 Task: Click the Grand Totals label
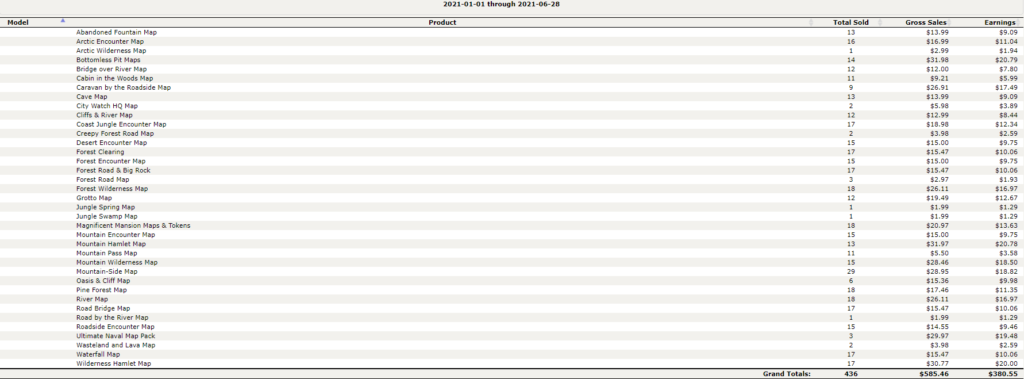point(786,374)
